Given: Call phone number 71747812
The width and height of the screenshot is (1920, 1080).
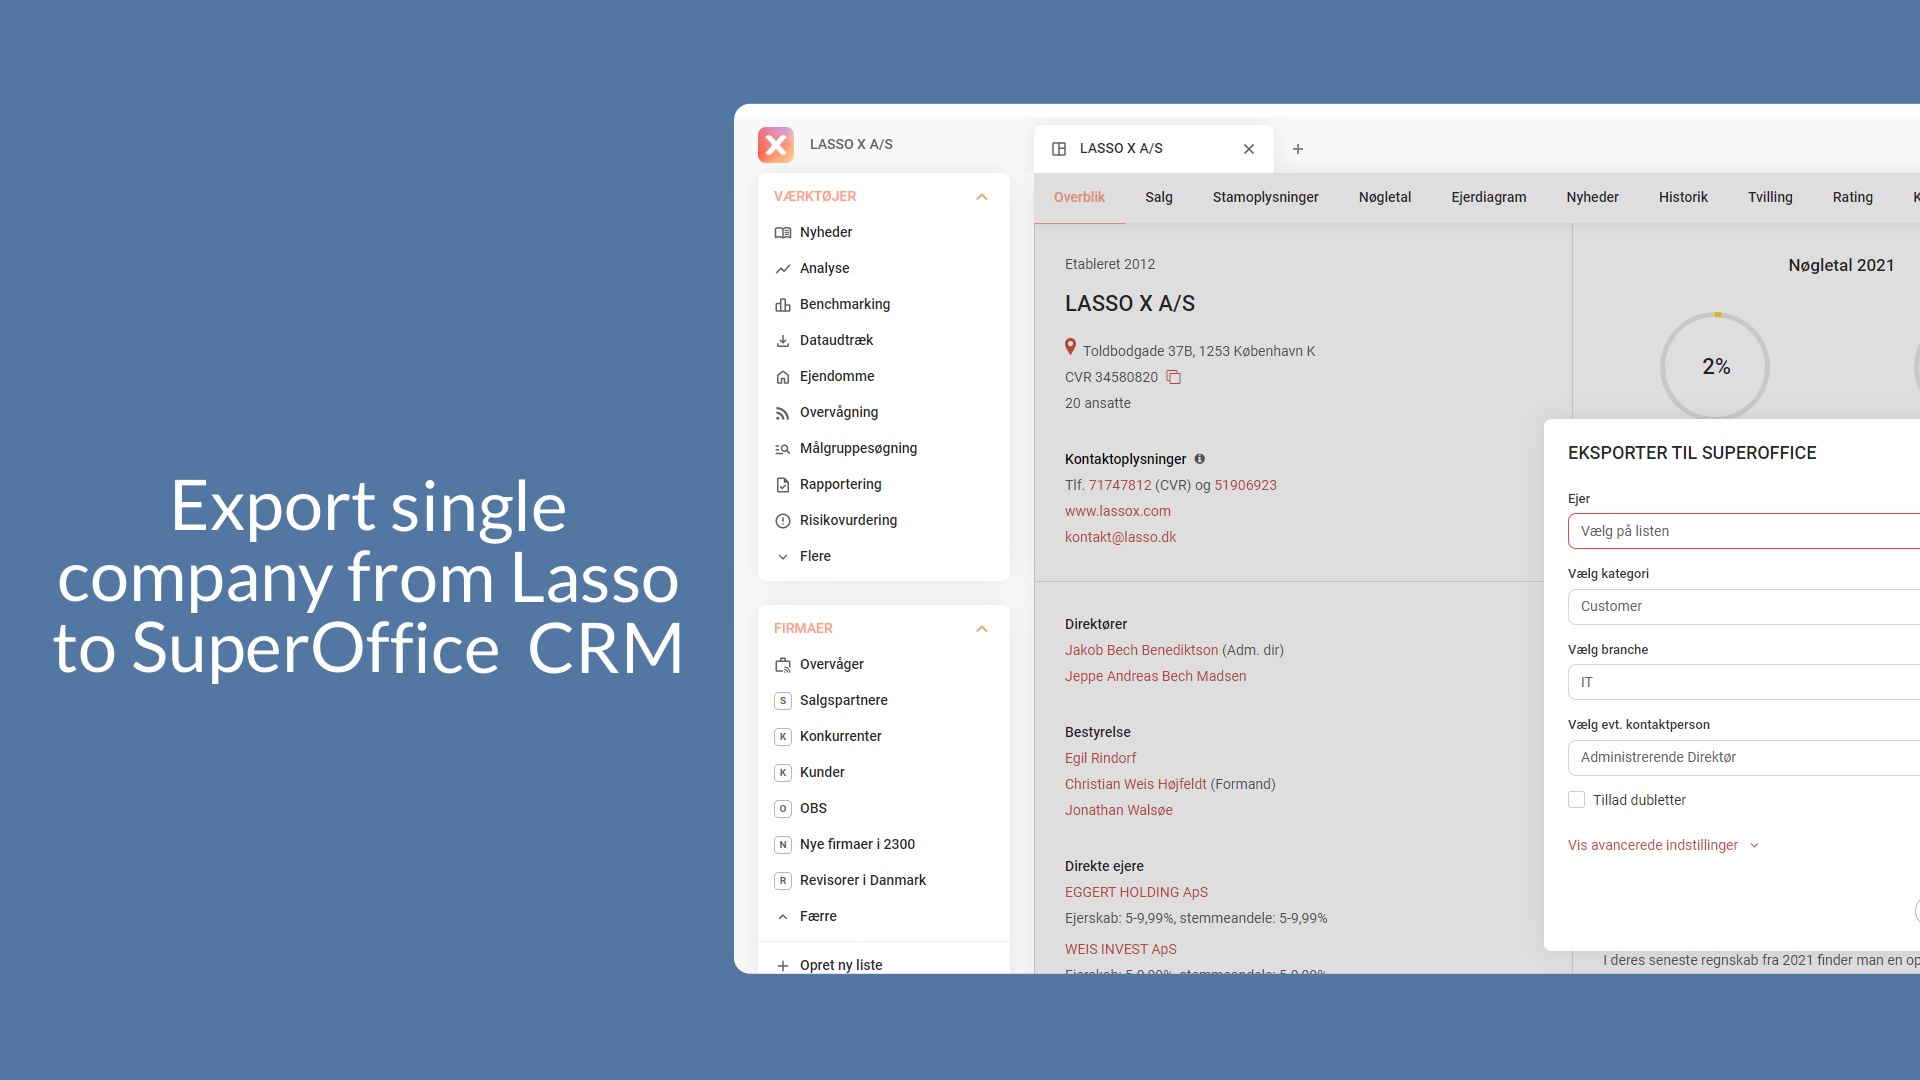Looking at the screenshot, I should 1120,486.
